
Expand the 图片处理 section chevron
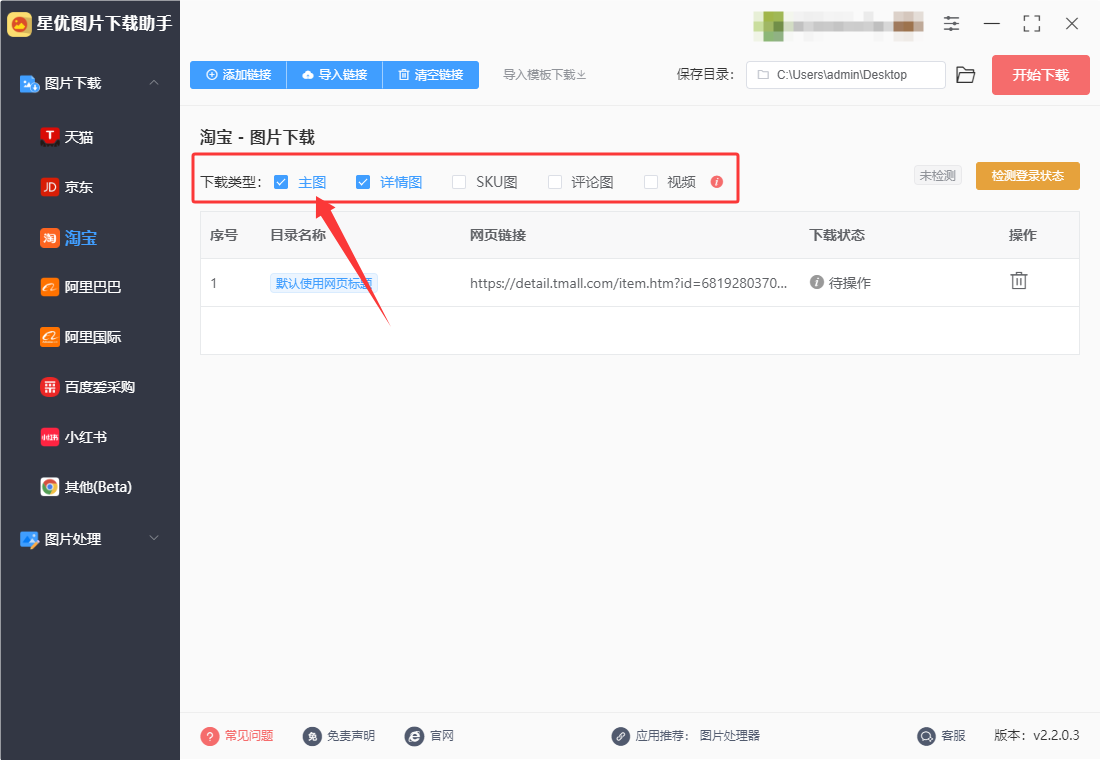click(154, 538)
